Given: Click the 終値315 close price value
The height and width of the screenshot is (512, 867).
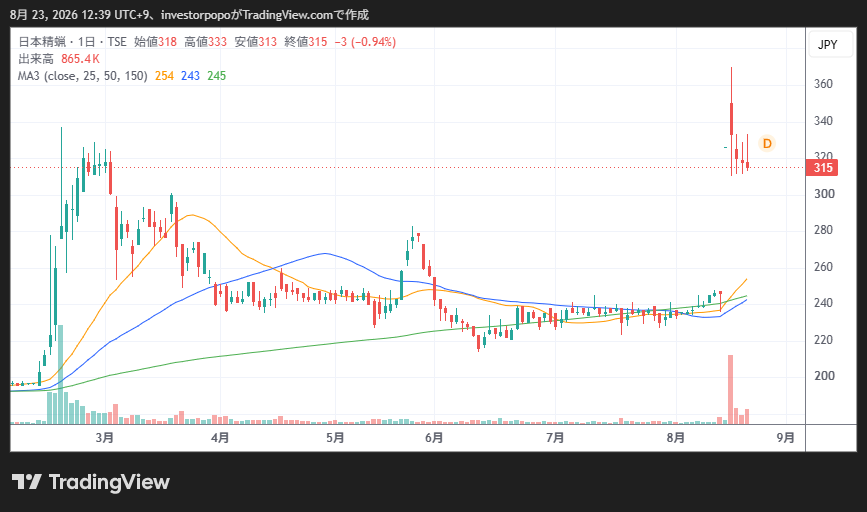Looking at the screenshot, I should (306, 42).
